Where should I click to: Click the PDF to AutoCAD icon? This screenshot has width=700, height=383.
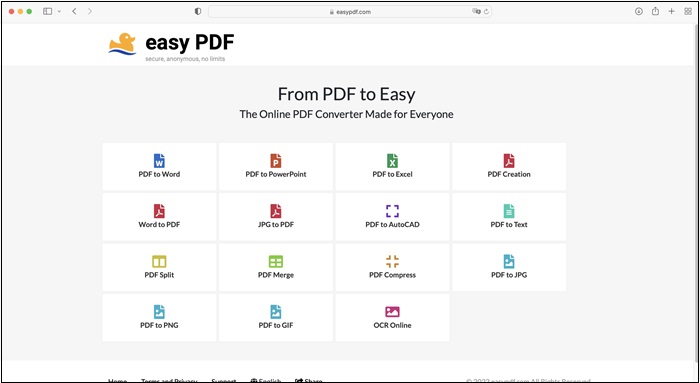[x=392, y=211]
